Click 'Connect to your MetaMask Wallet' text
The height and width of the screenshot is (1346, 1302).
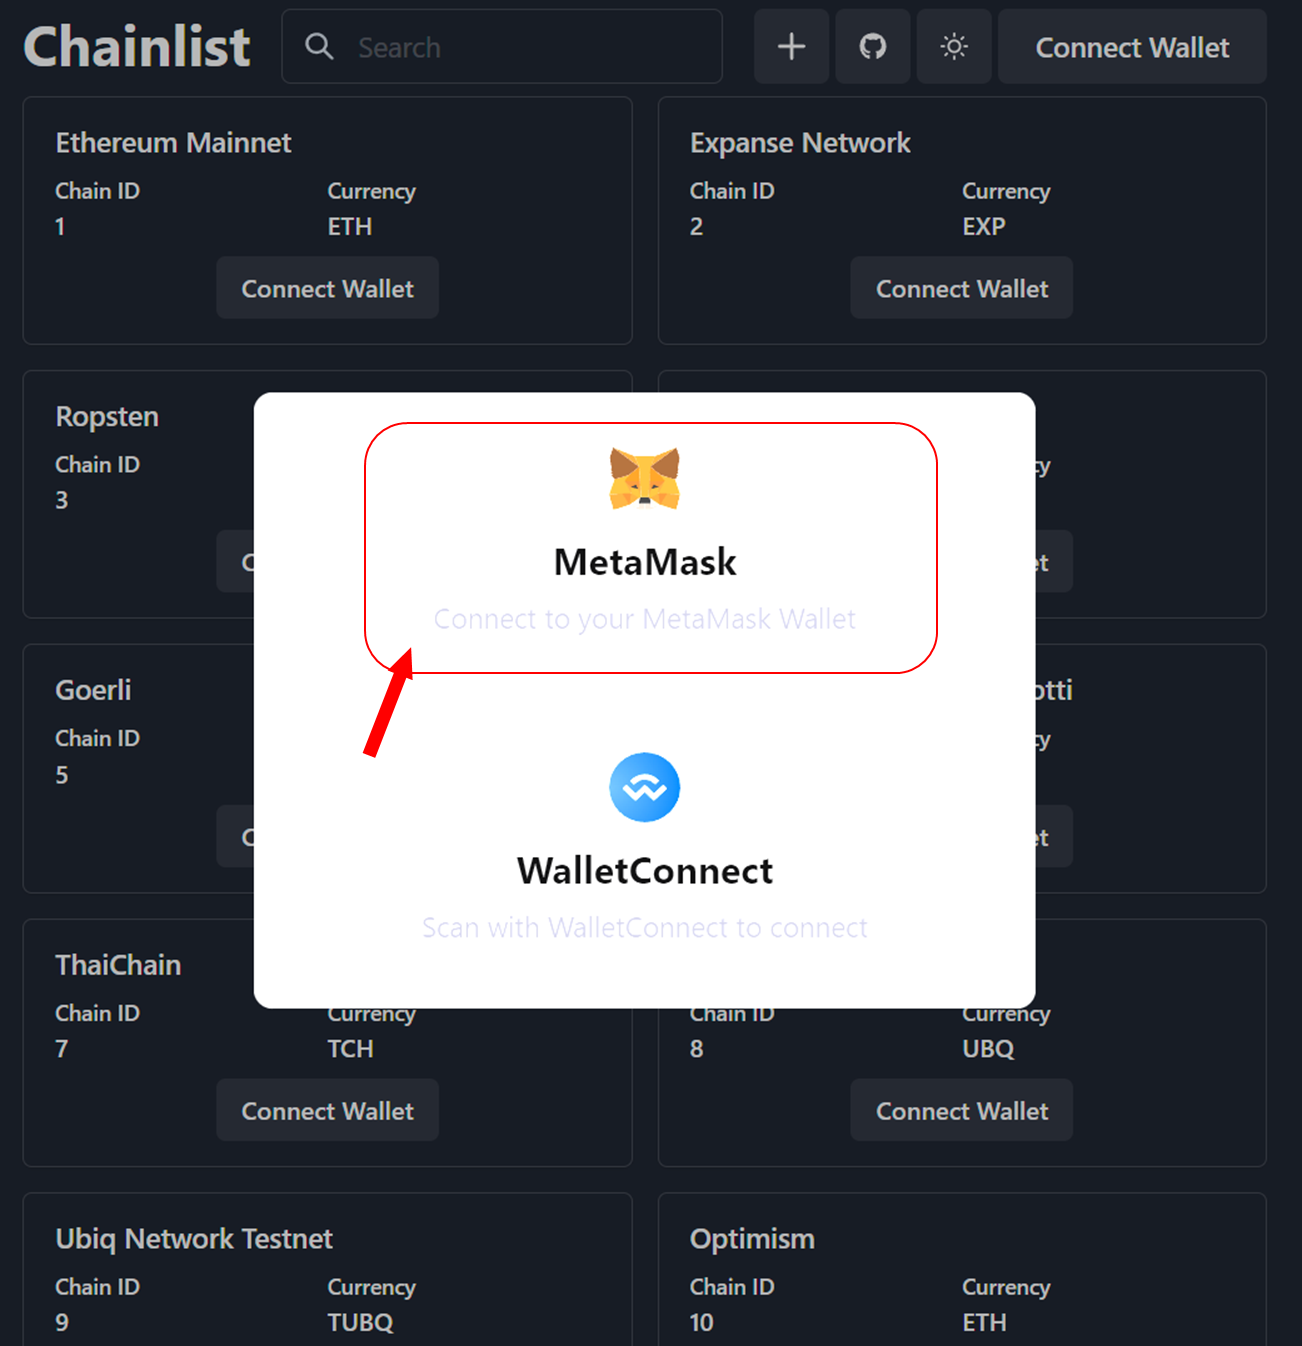click(x=645, y=619)
